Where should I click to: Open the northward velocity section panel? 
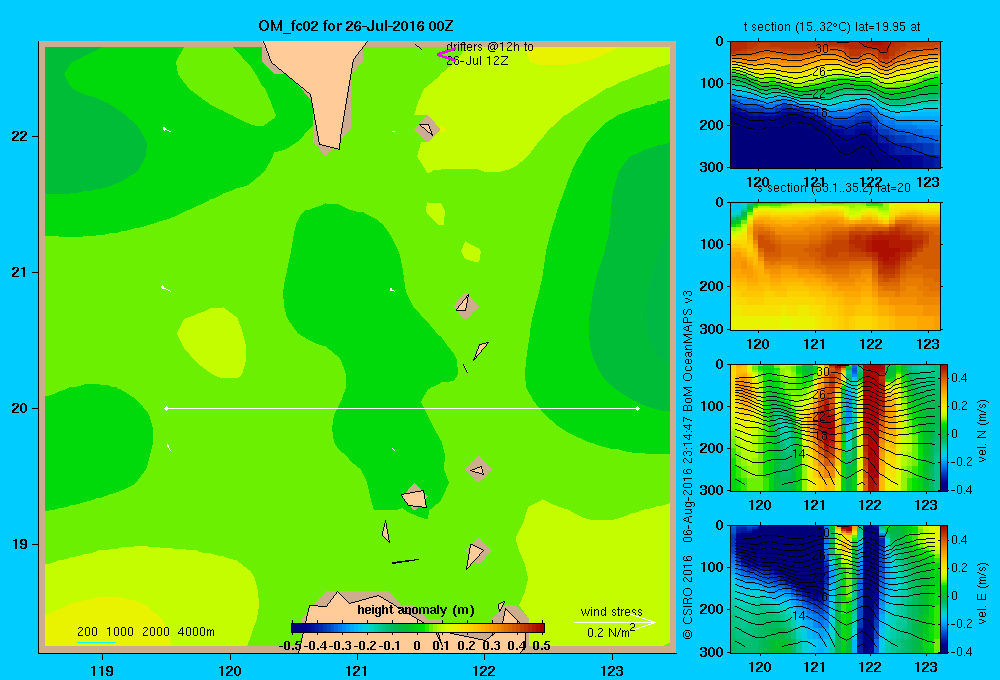click(835, 427)
